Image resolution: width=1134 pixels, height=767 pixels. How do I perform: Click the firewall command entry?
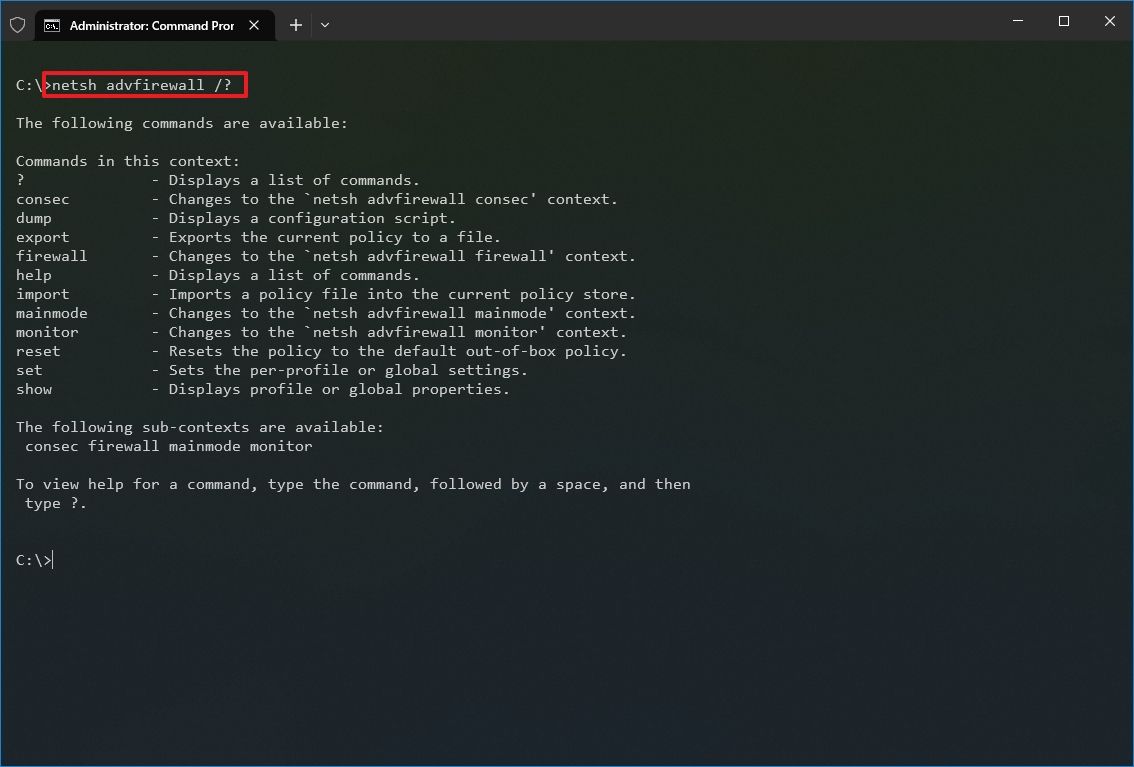point(51,256)
